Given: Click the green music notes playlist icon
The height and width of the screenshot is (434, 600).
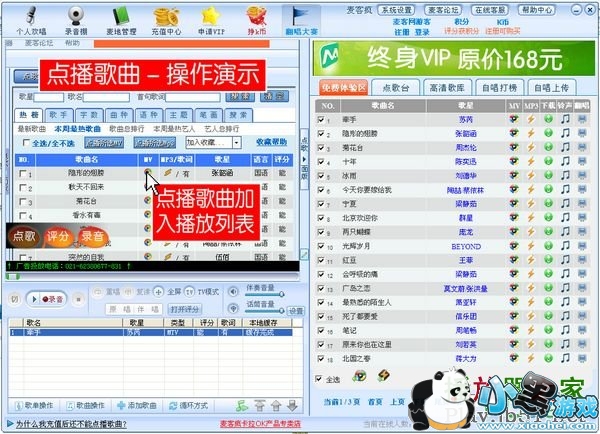Looking at the screenshot, I should (242, 406).
